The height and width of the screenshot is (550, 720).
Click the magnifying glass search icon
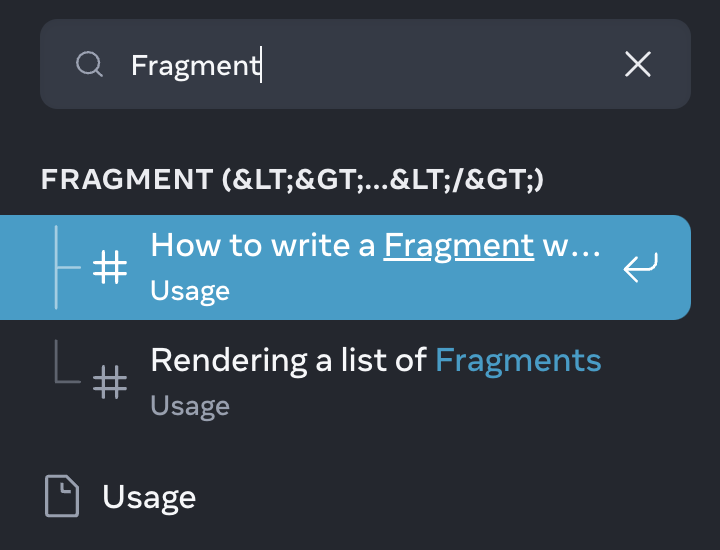(89, 64)
